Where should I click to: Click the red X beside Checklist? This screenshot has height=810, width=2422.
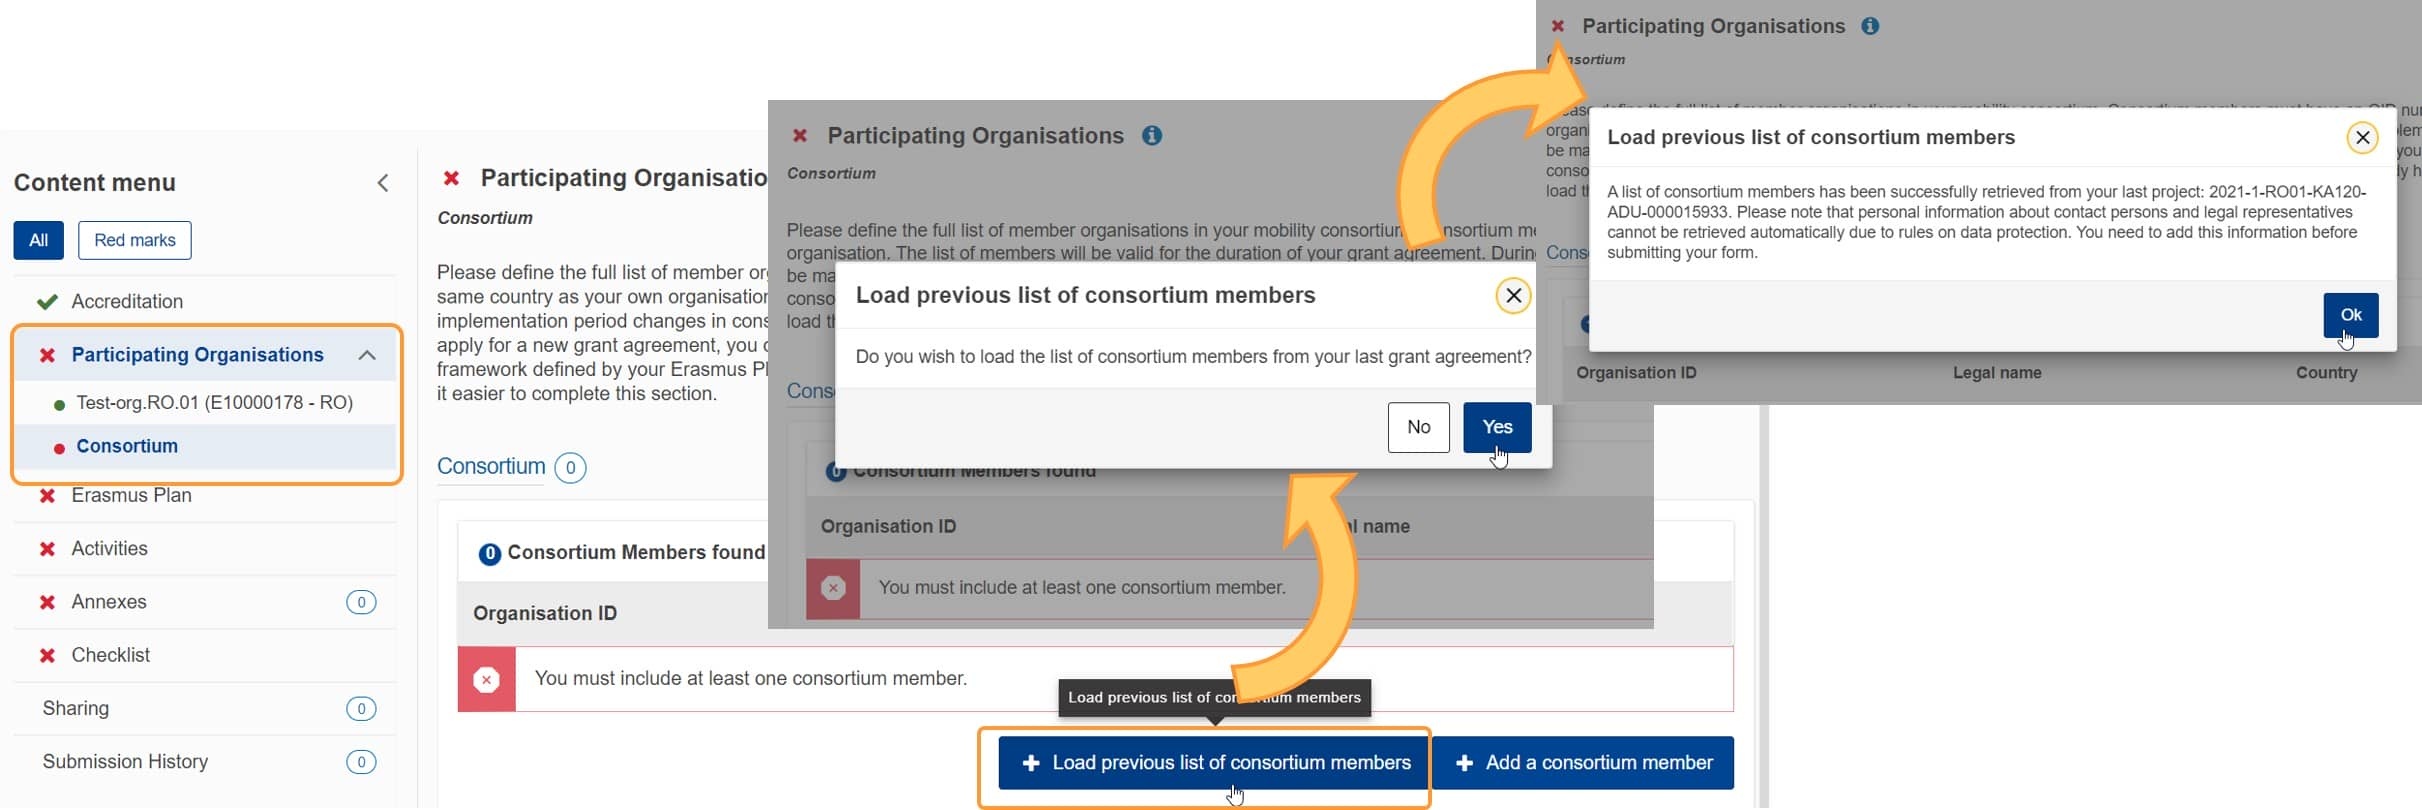[x=47, y=655]
